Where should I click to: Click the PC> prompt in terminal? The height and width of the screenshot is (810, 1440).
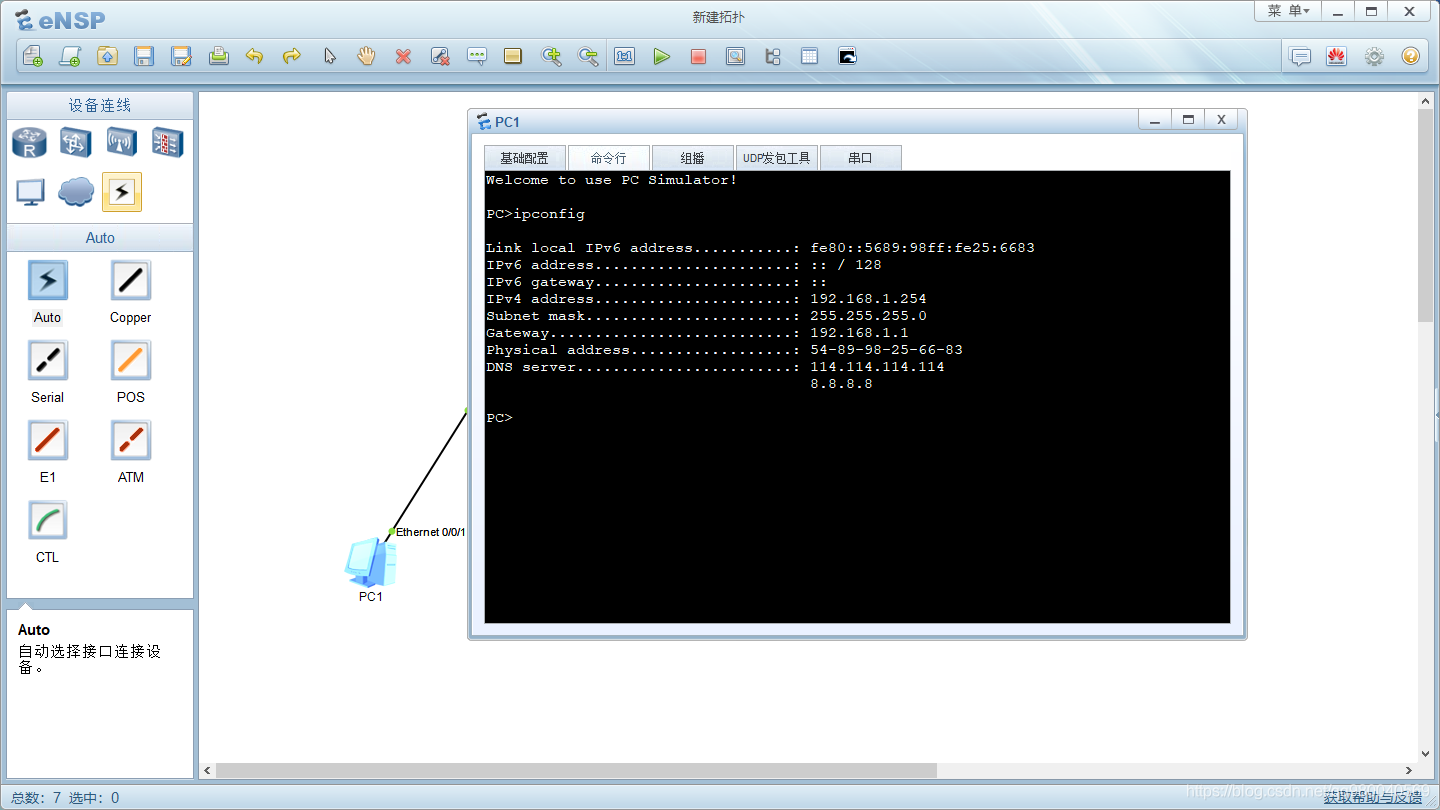coord(499,418)
